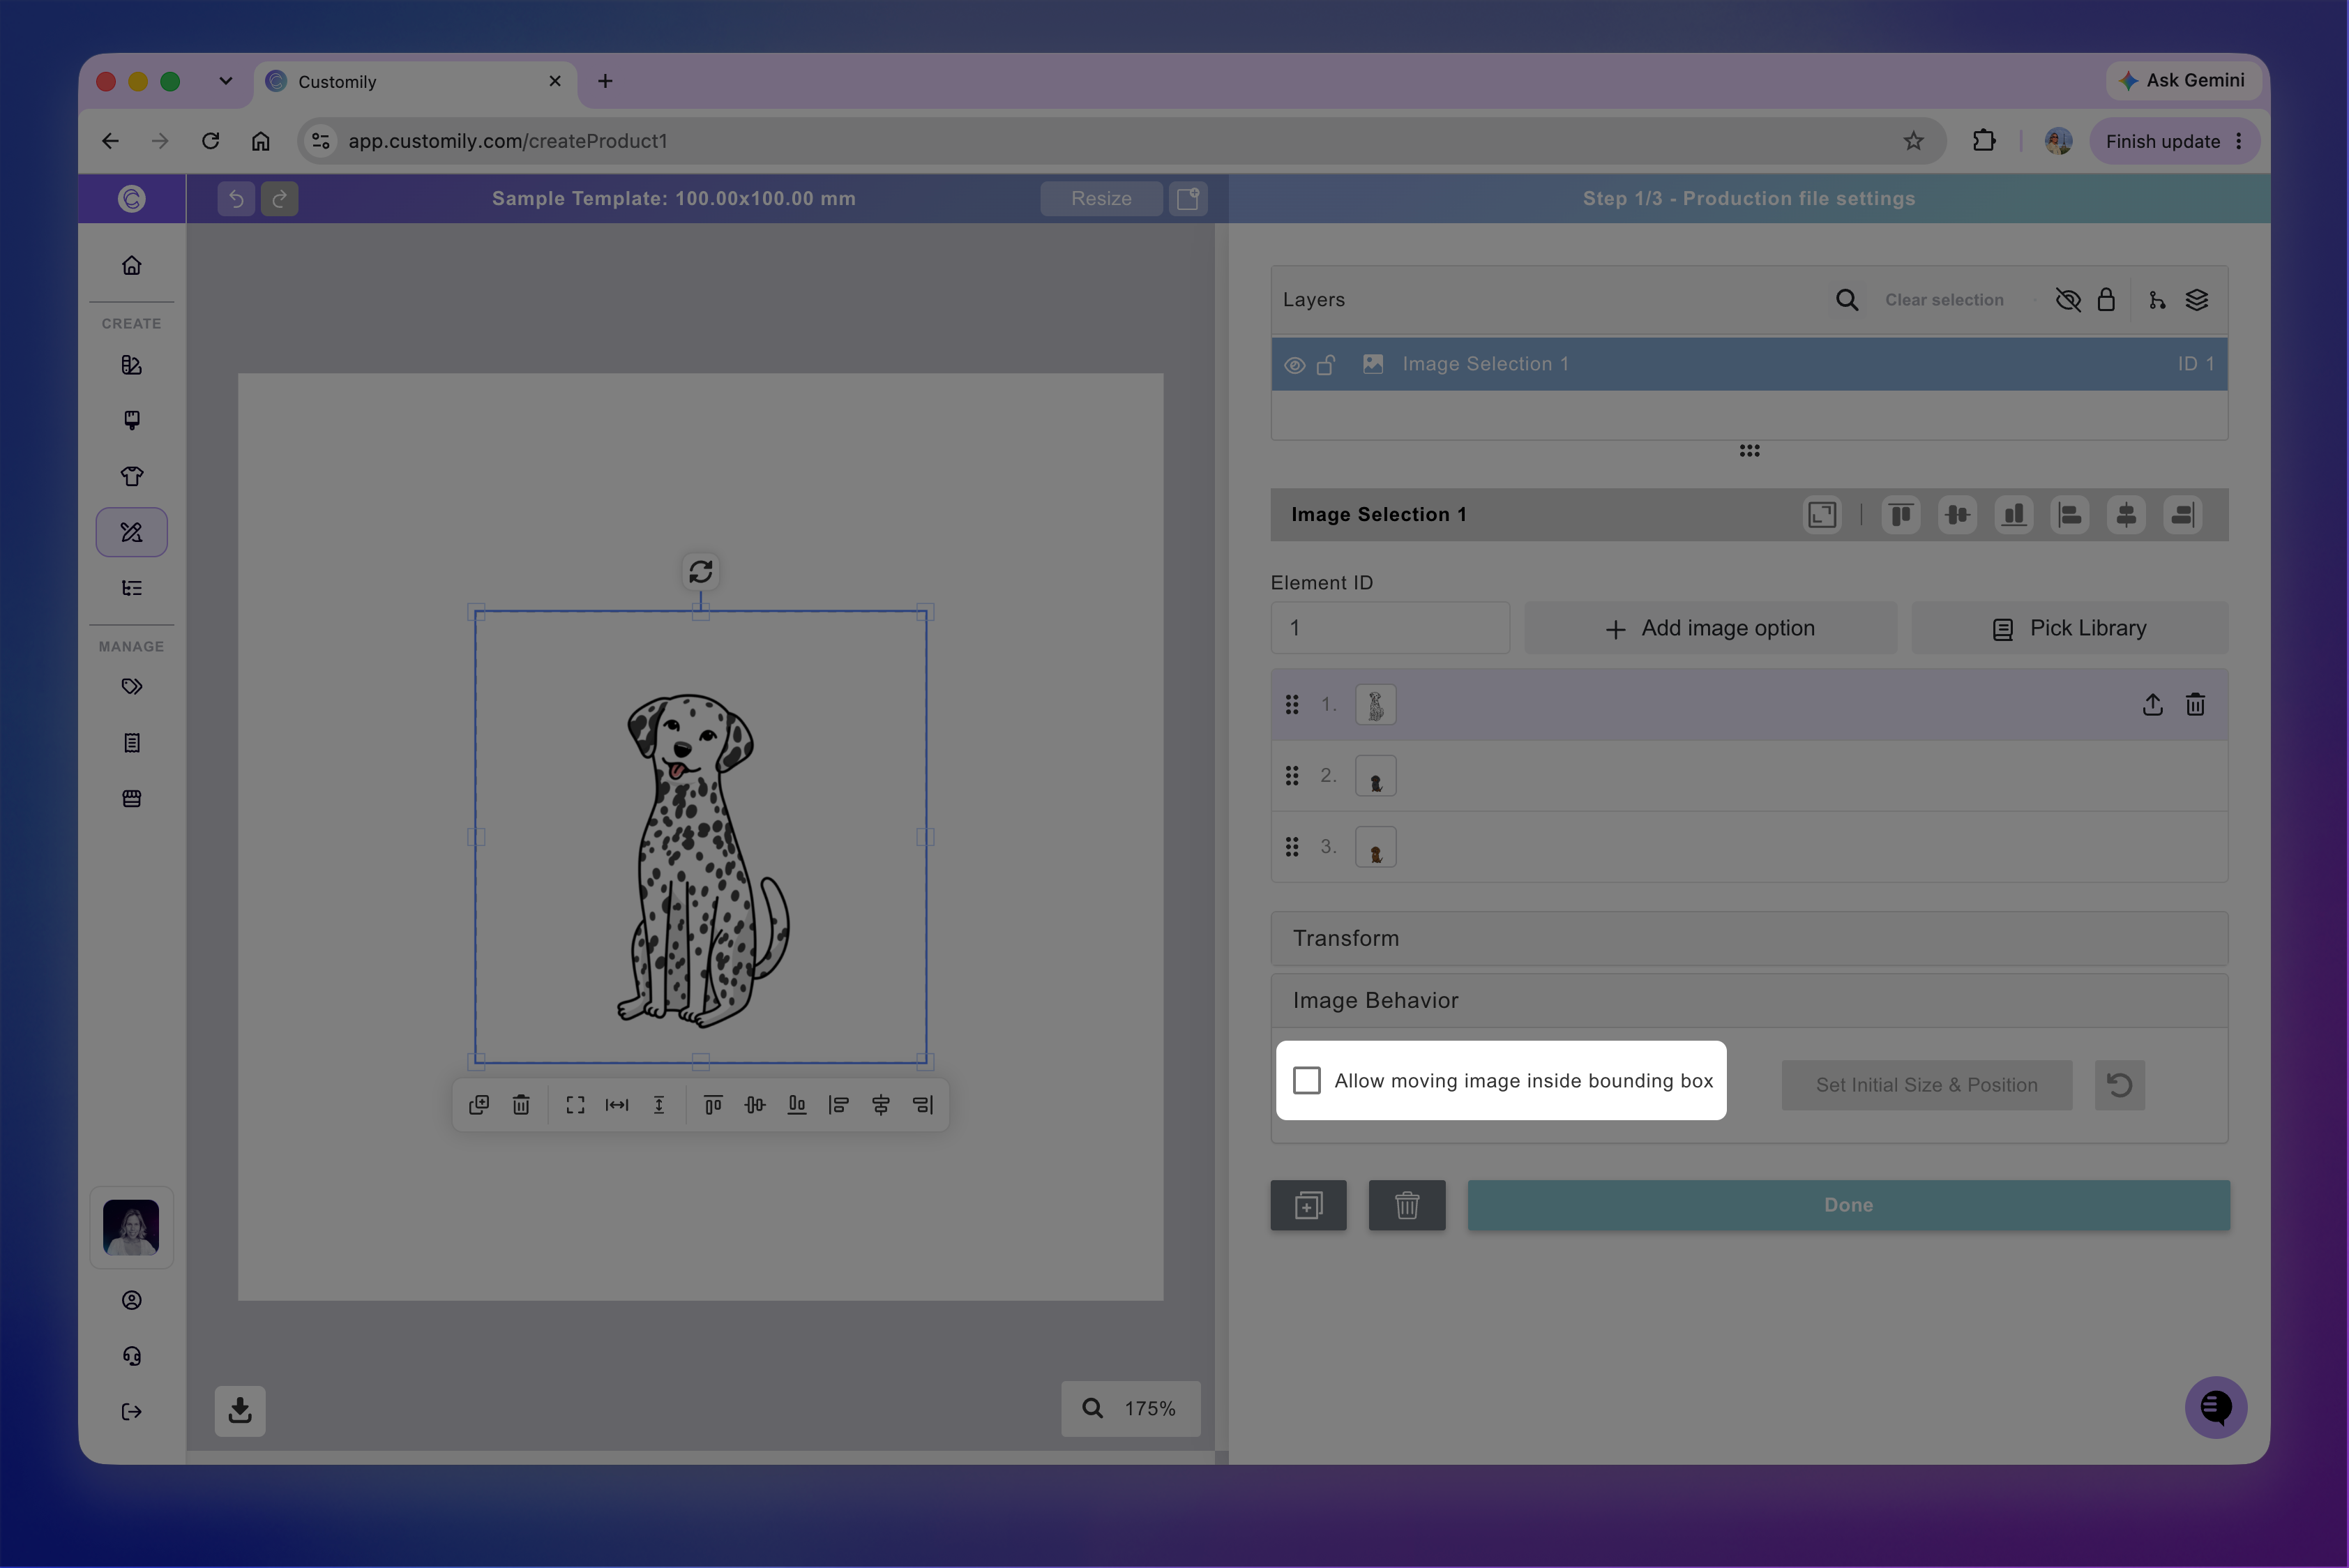Click the Done button

click(x=1848, y=1205)
